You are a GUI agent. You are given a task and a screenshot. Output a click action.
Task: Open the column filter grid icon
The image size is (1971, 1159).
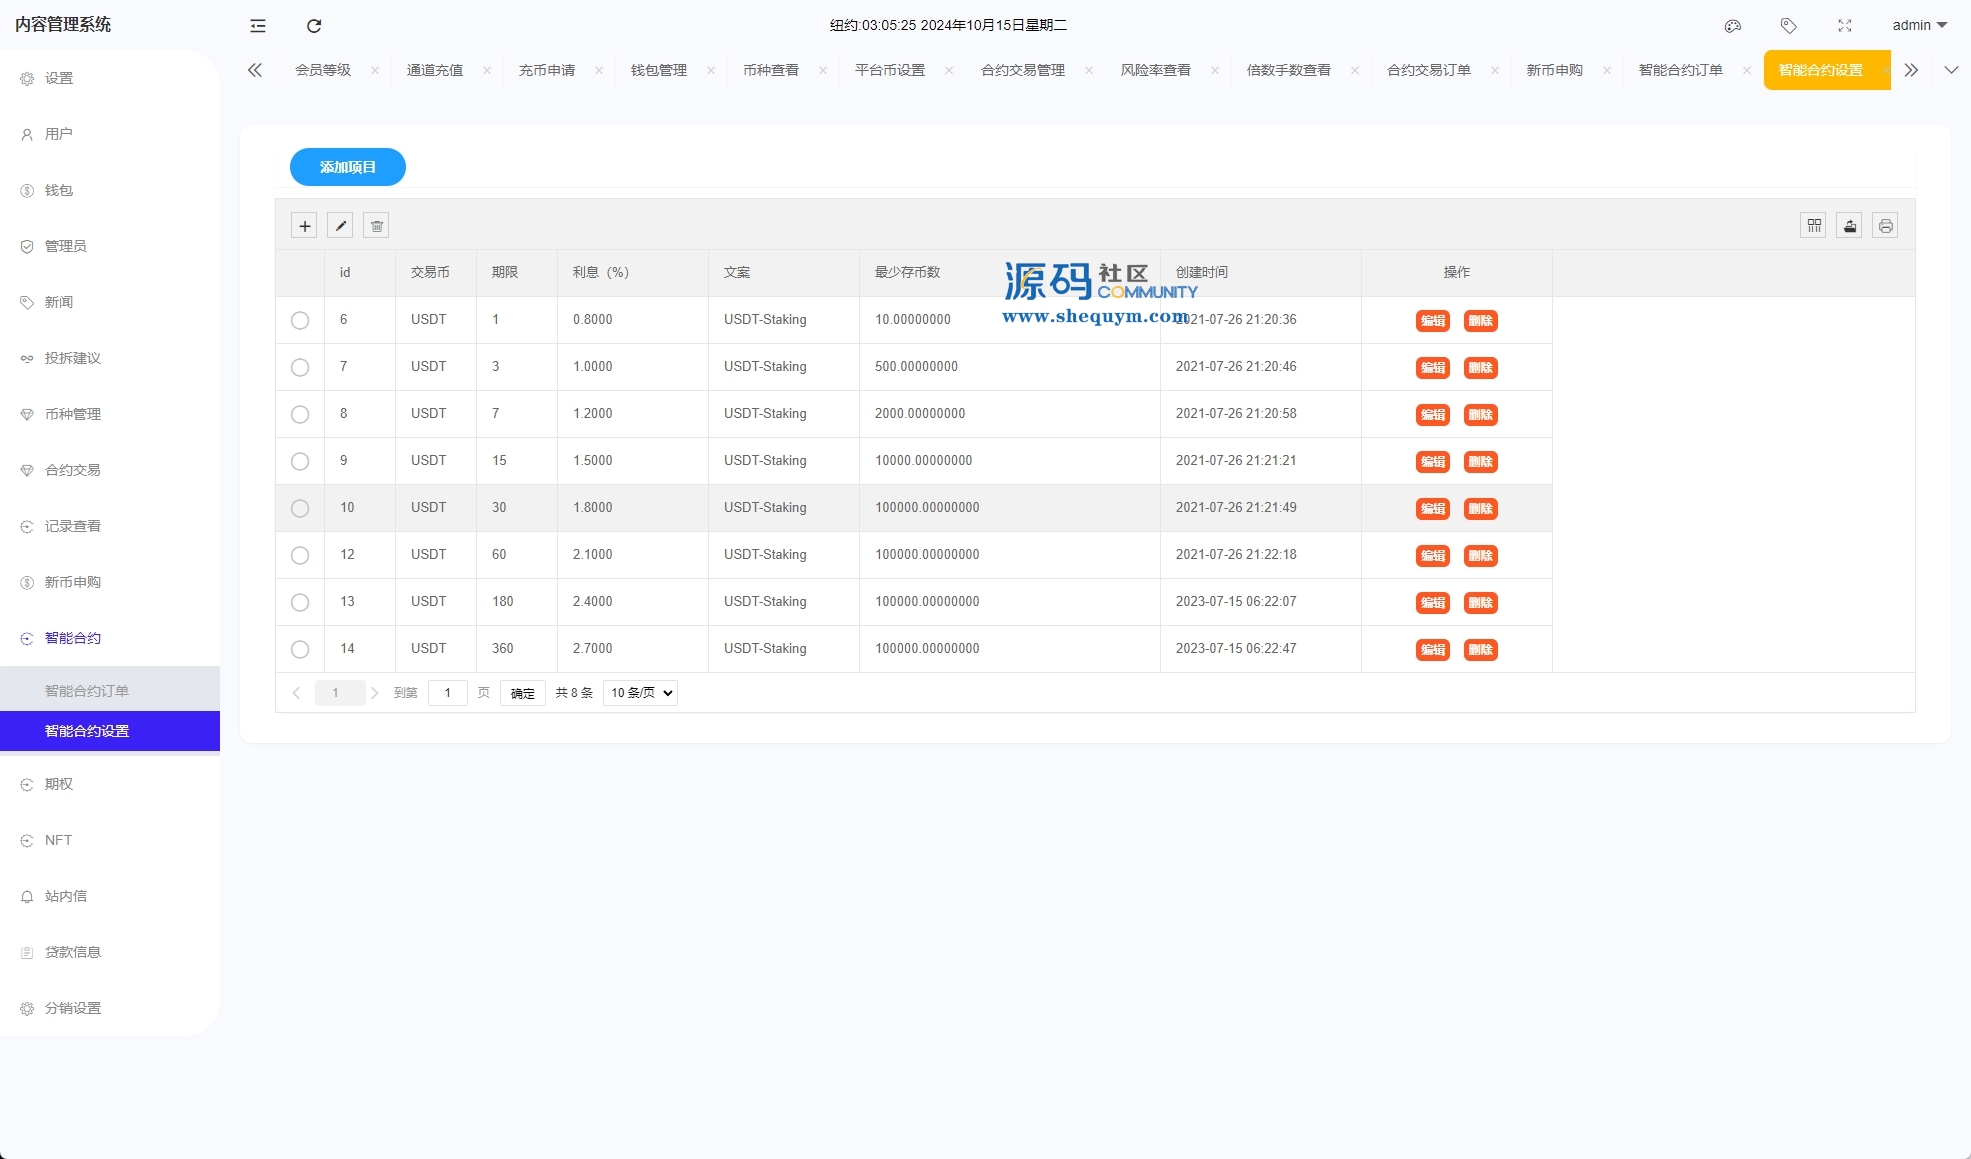[x=1814, y=226]
